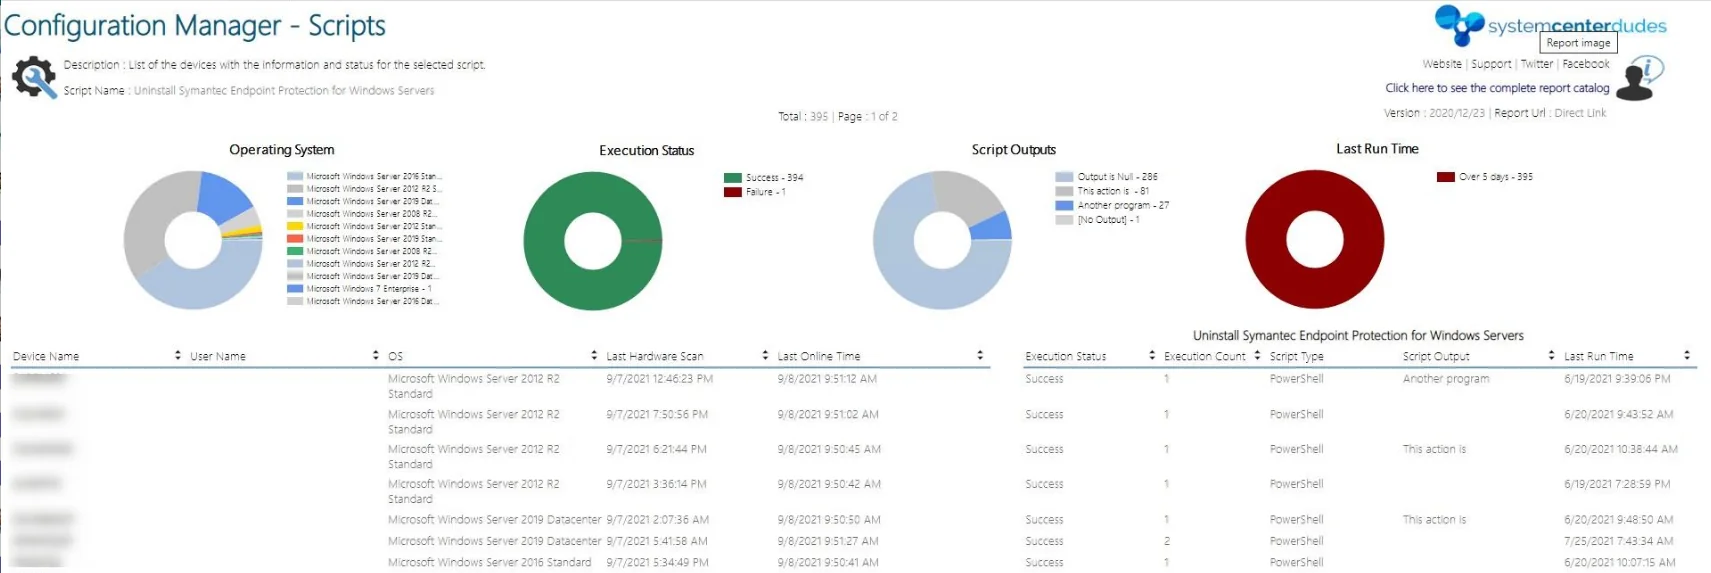Click the 6/19/2021 9:39:06 PM run time cell
Image resolution: width=1711 pixels, height=573 pixels.
click(1617, 379)
